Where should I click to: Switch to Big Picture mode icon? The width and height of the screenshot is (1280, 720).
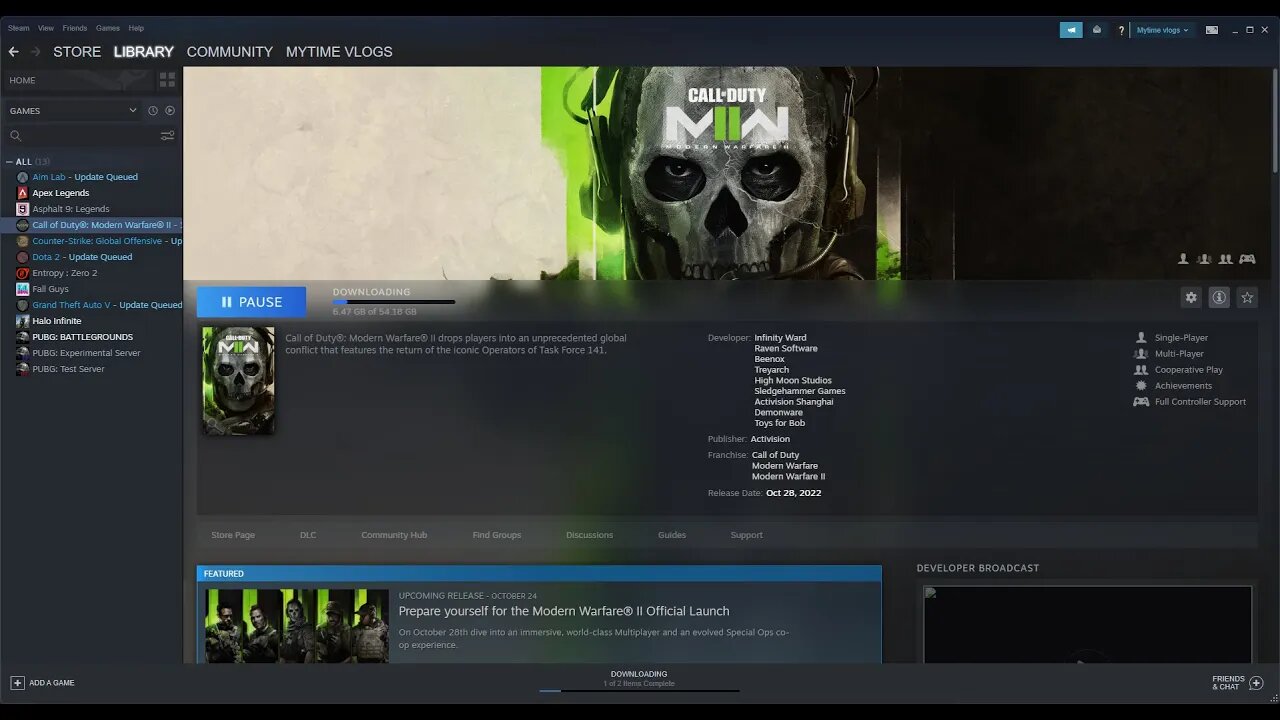[x=1212, y=30]
